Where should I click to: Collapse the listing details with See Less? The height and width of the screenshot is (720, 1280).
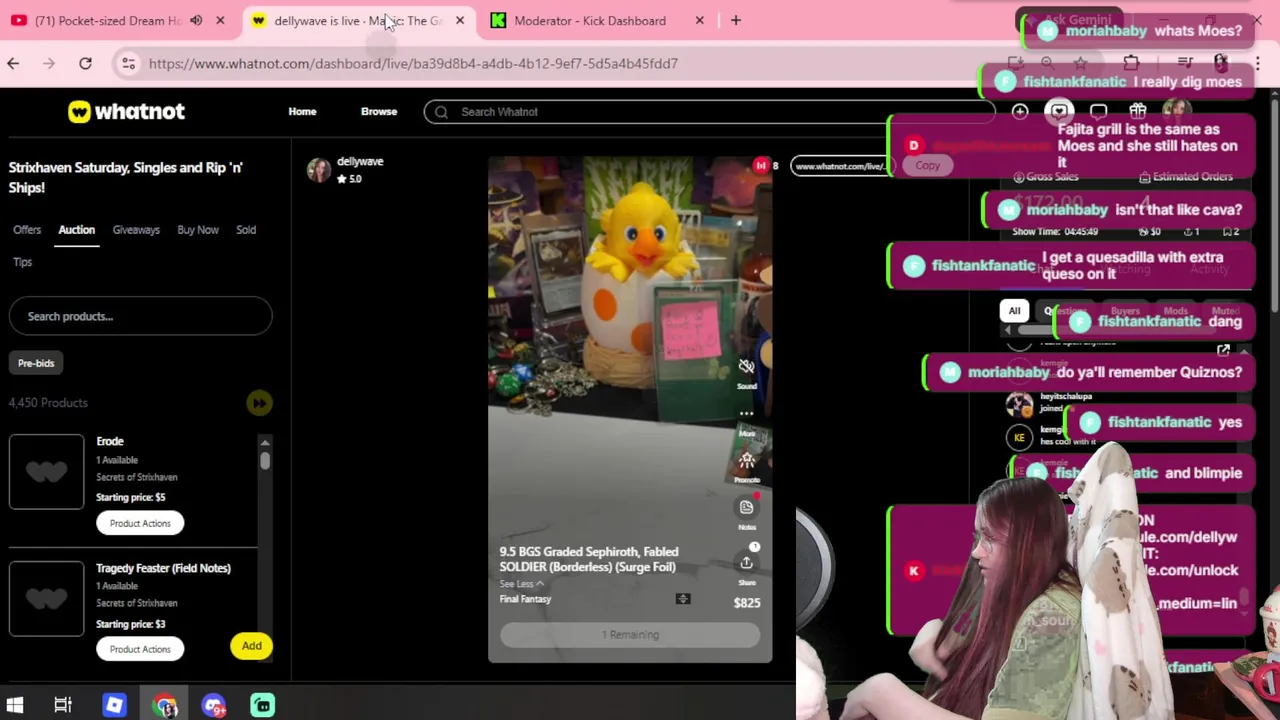(x=521, y=584)
